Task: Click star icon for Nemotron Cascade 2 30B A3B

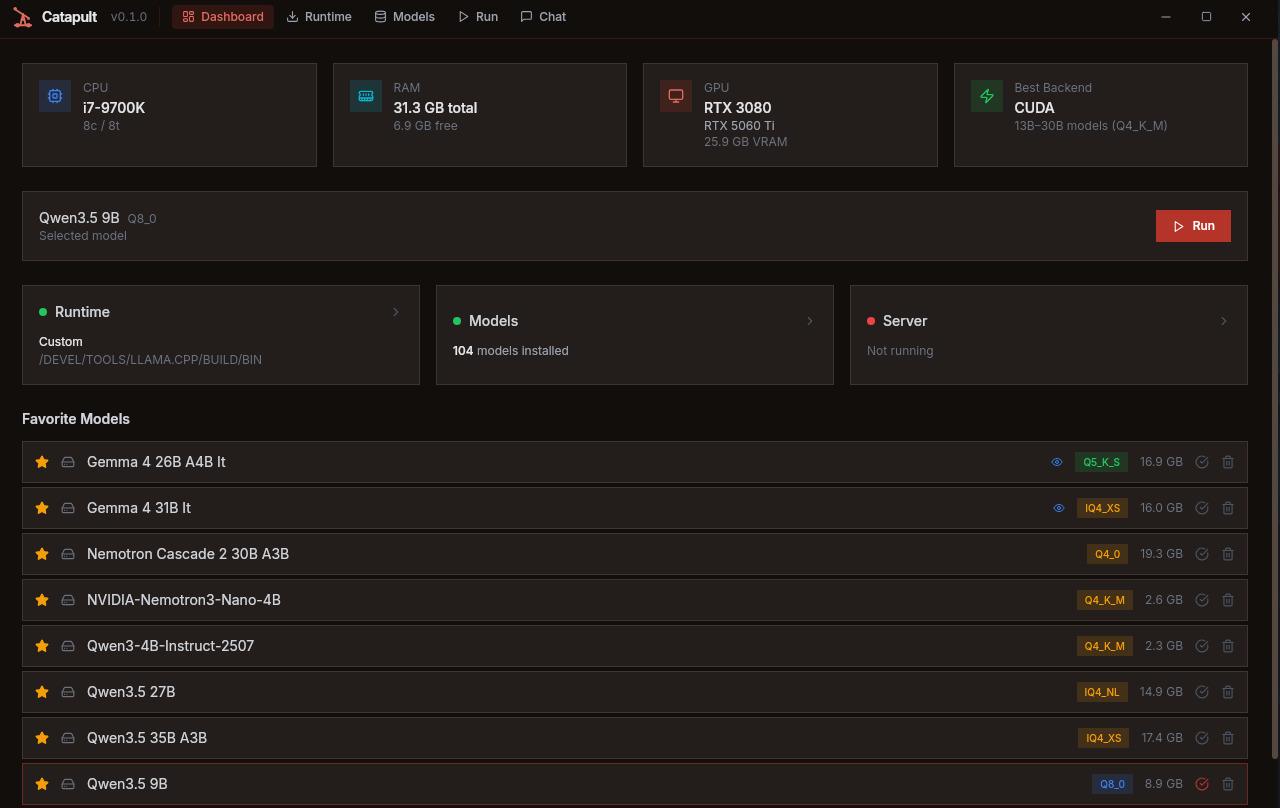Action: [42, 554]
